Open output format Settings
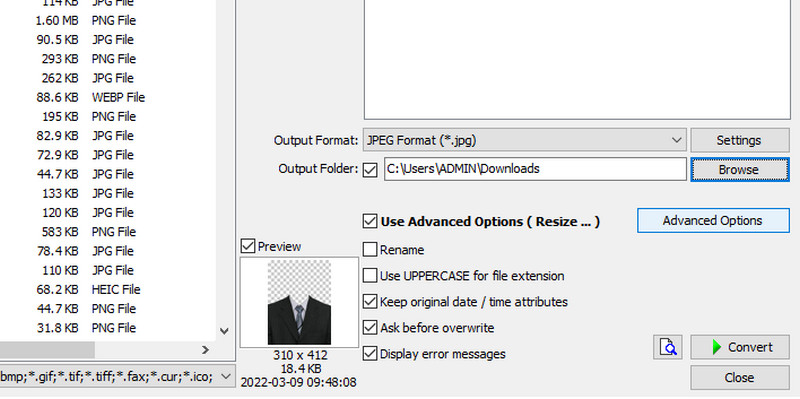800x399 pixels. click(740, 140)
